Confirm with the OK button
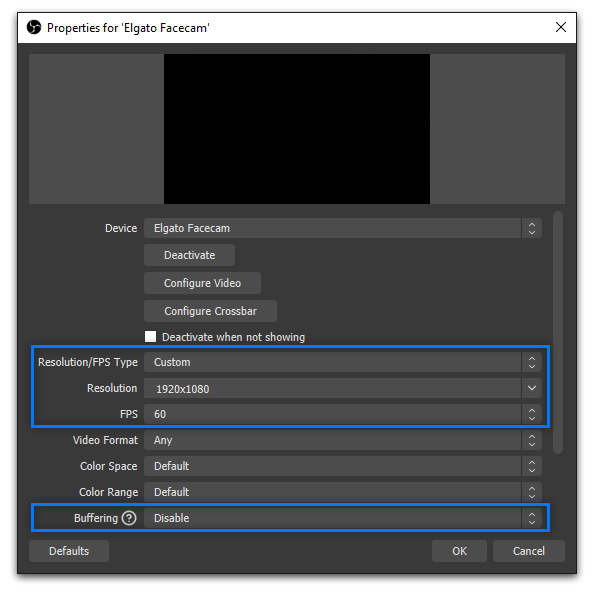This screenshot has width=595, height=597. [459, 551]
